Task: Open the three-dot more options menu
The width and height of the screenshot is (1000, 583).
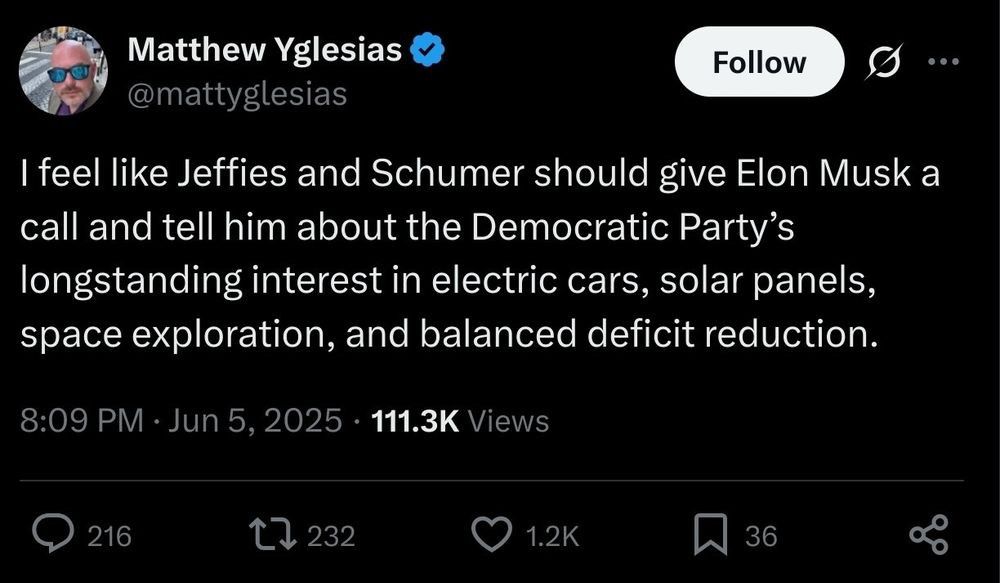Action: 943,62
